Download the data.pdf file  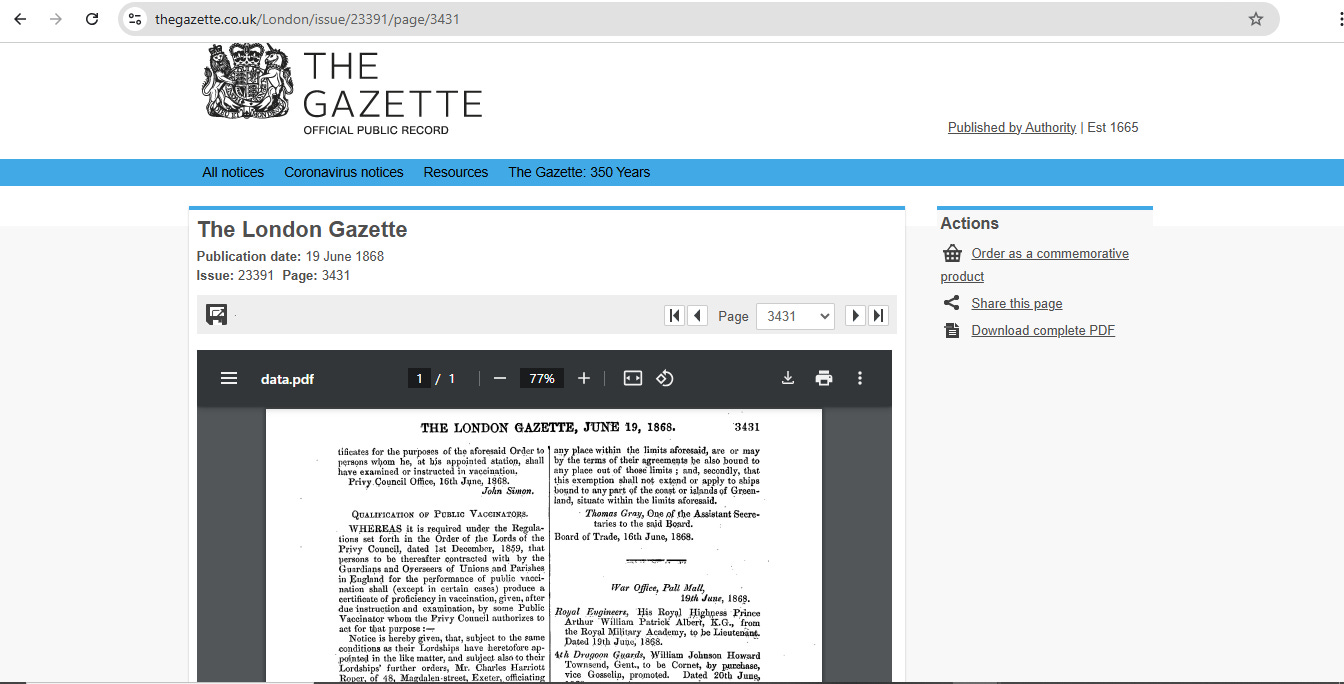pyautogui.click(x=788, y=378)
